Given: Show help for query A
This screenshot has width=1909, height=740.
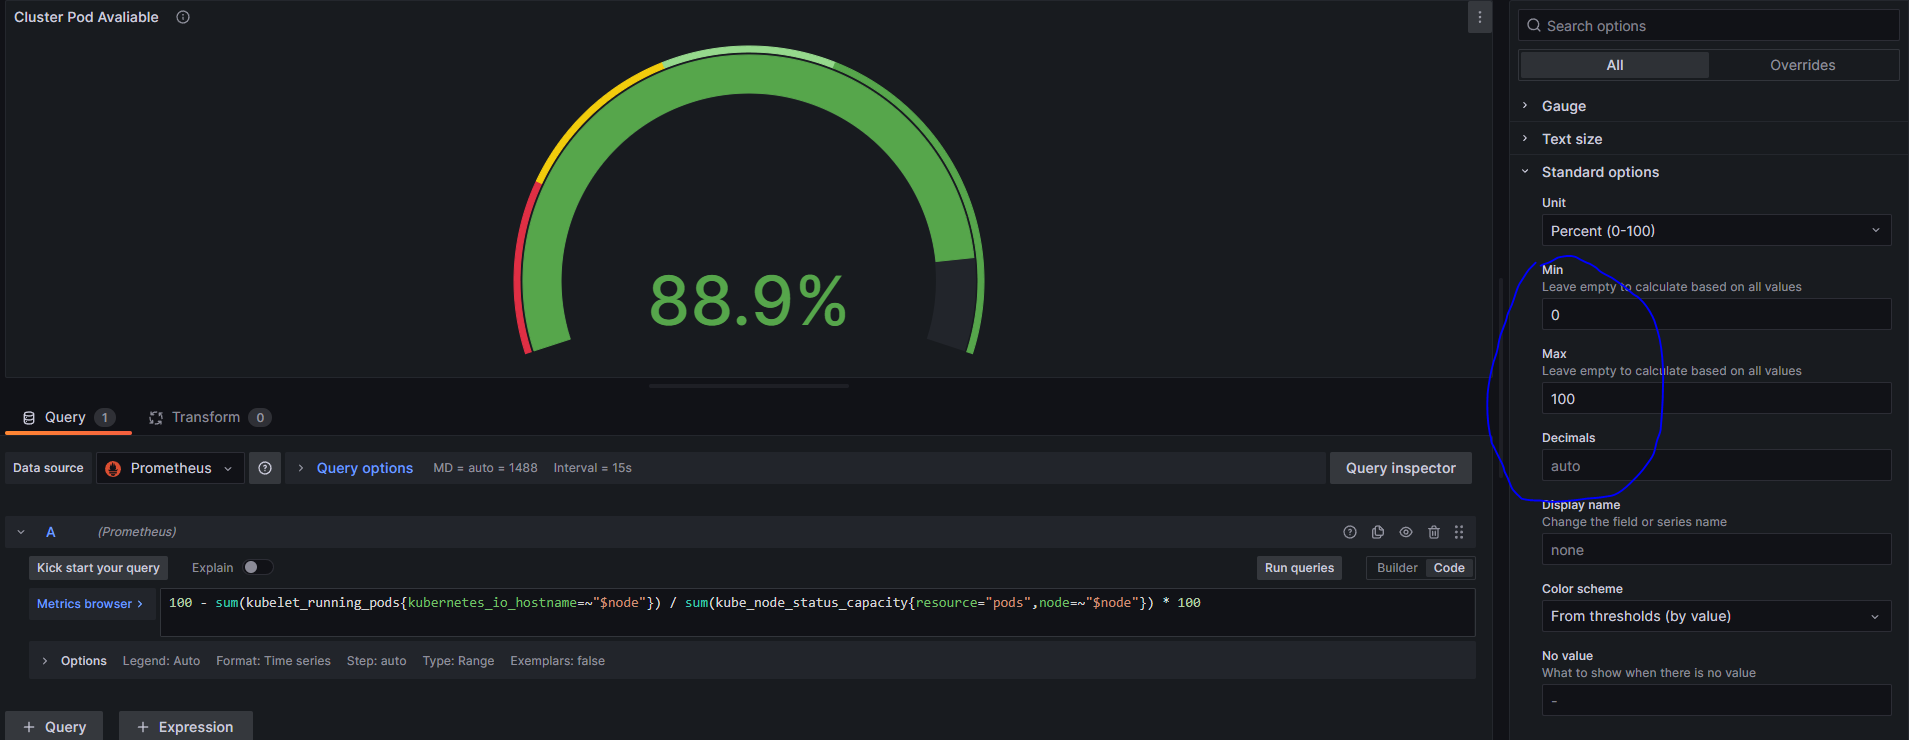Looking at the screenshot, I should [1349, 532].
